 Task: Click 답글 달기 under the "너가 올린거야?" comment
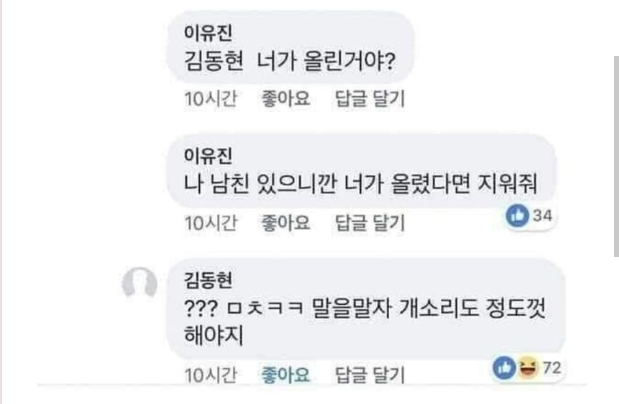368,100
